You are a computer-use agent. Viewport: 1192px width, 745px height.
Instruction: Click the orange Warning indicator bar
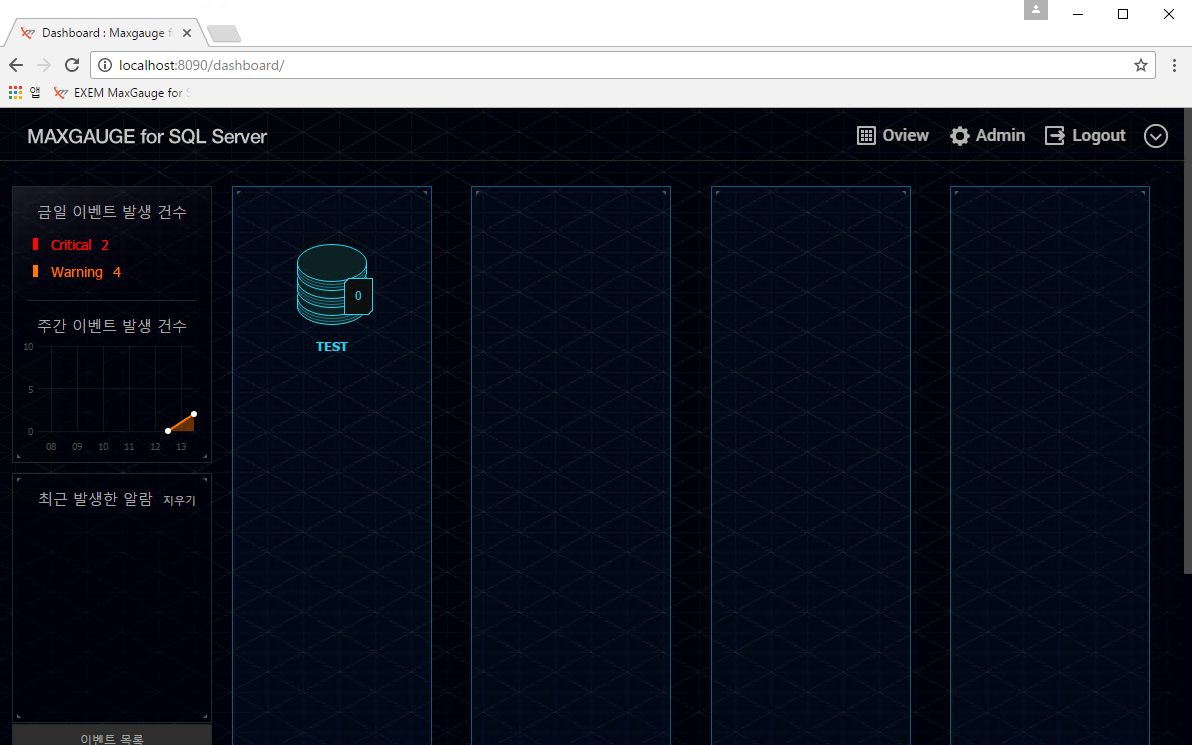(x=35, y=271)
